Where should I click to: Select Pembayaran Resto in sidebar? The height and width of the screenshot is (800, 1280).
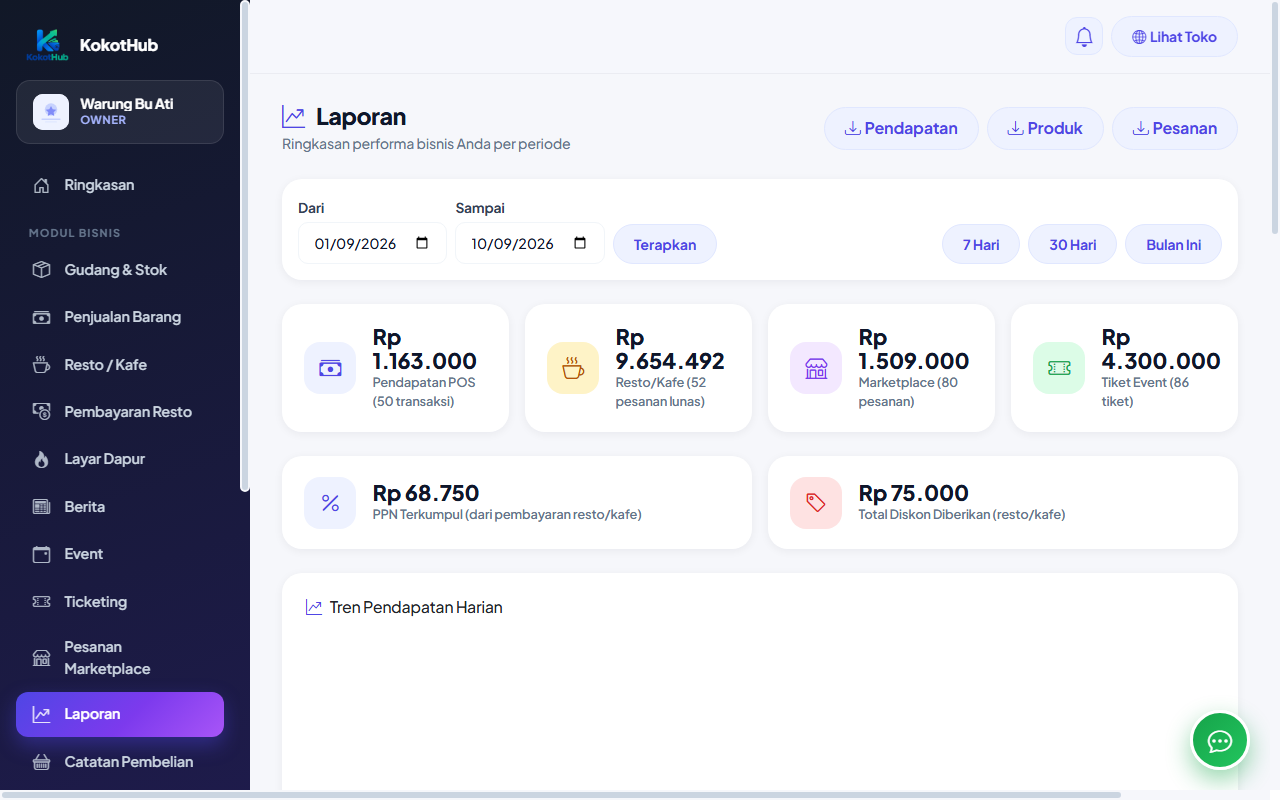(x=120, y=412)
